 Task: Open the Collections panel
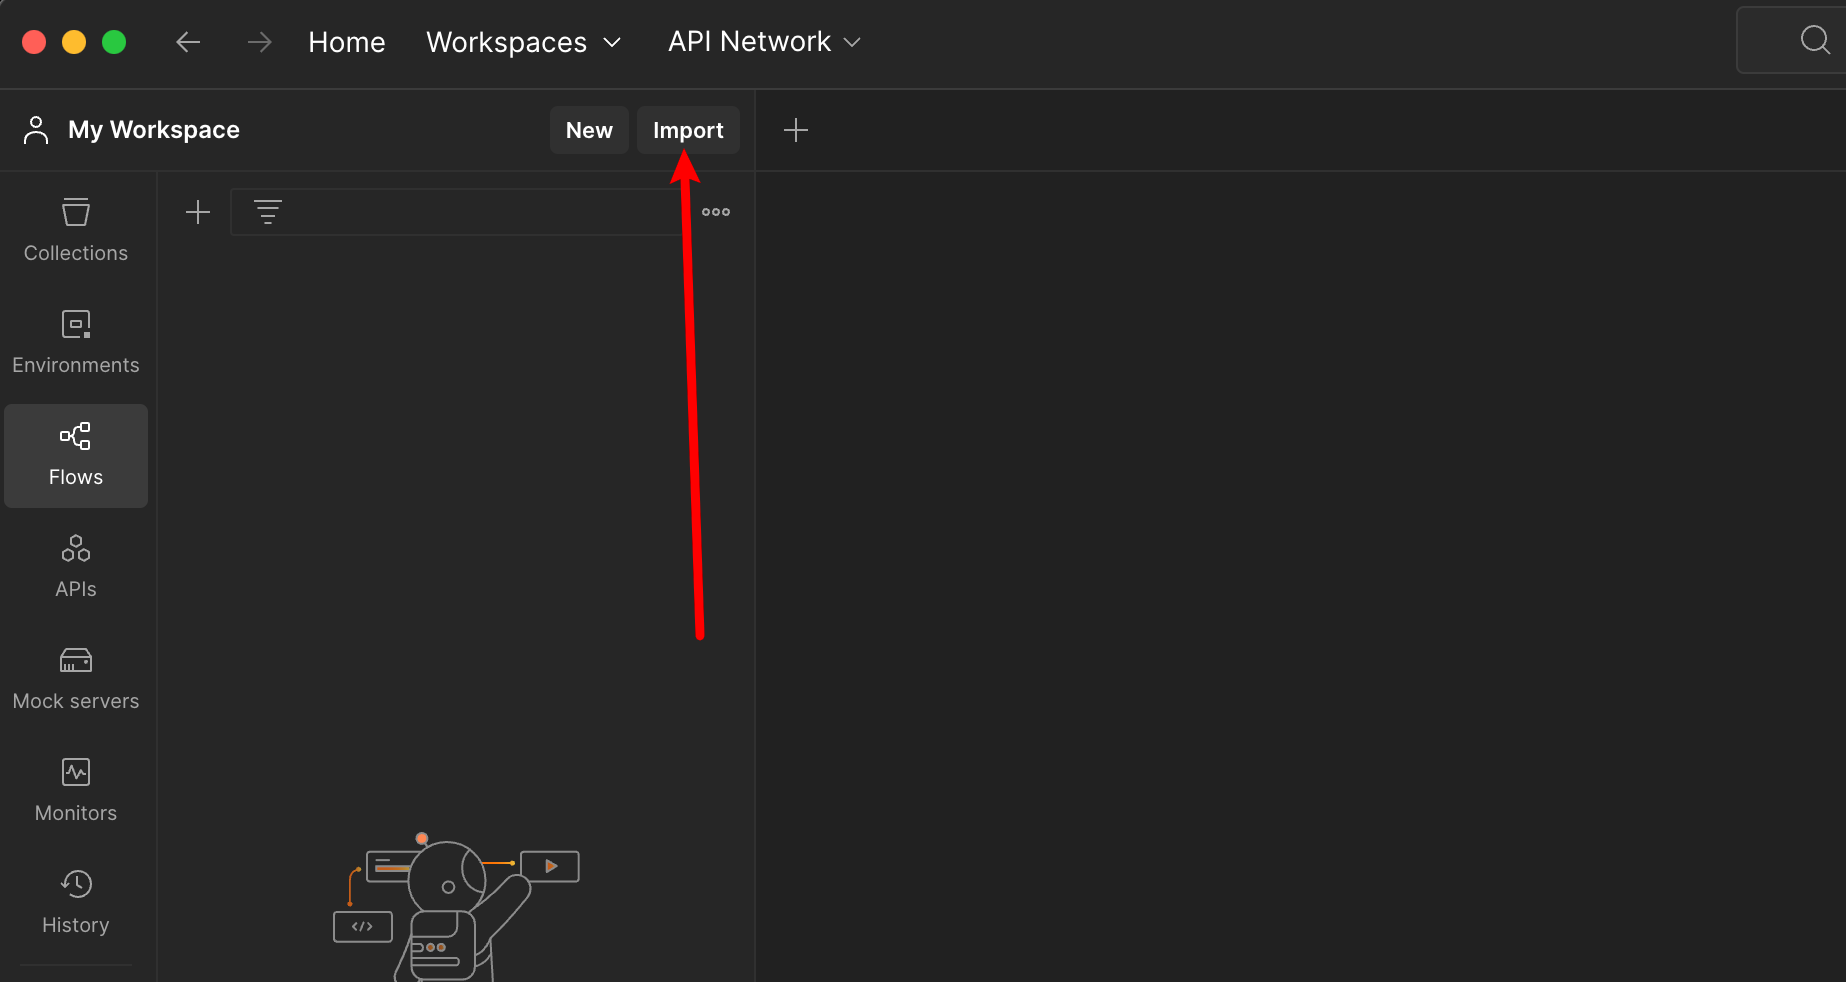(75, 230)
